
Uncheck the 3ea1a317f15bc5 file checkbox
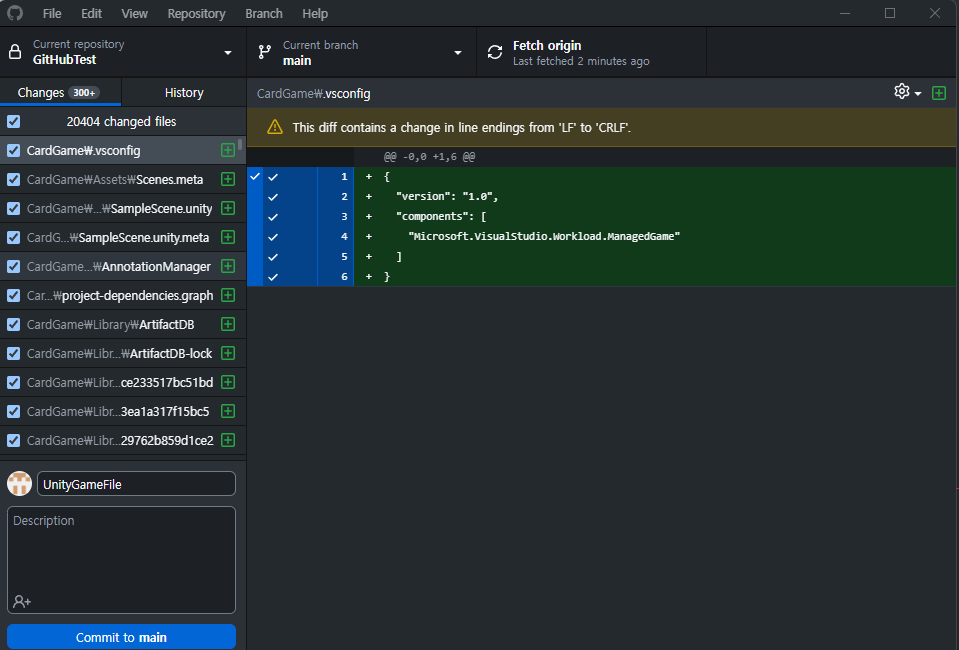13,411
